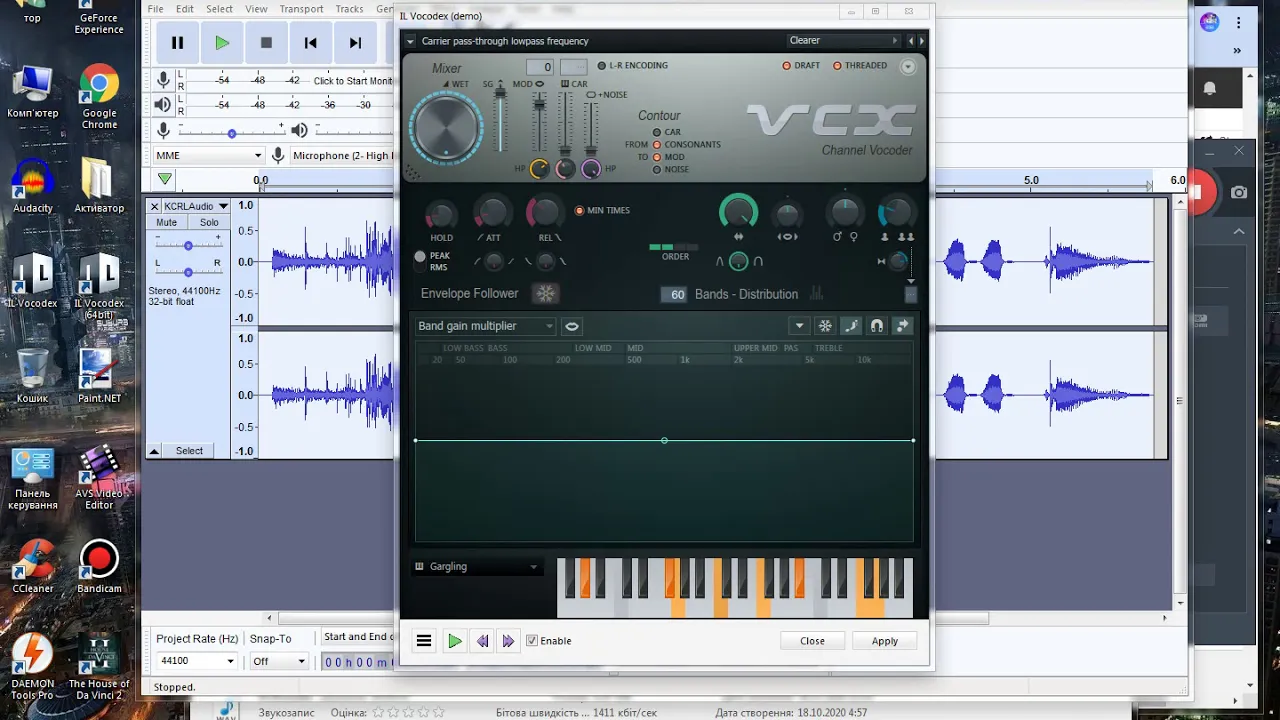Click the playback meter speaker icon
This screenshot has height=720, width=1280.
tap(163, 105)
